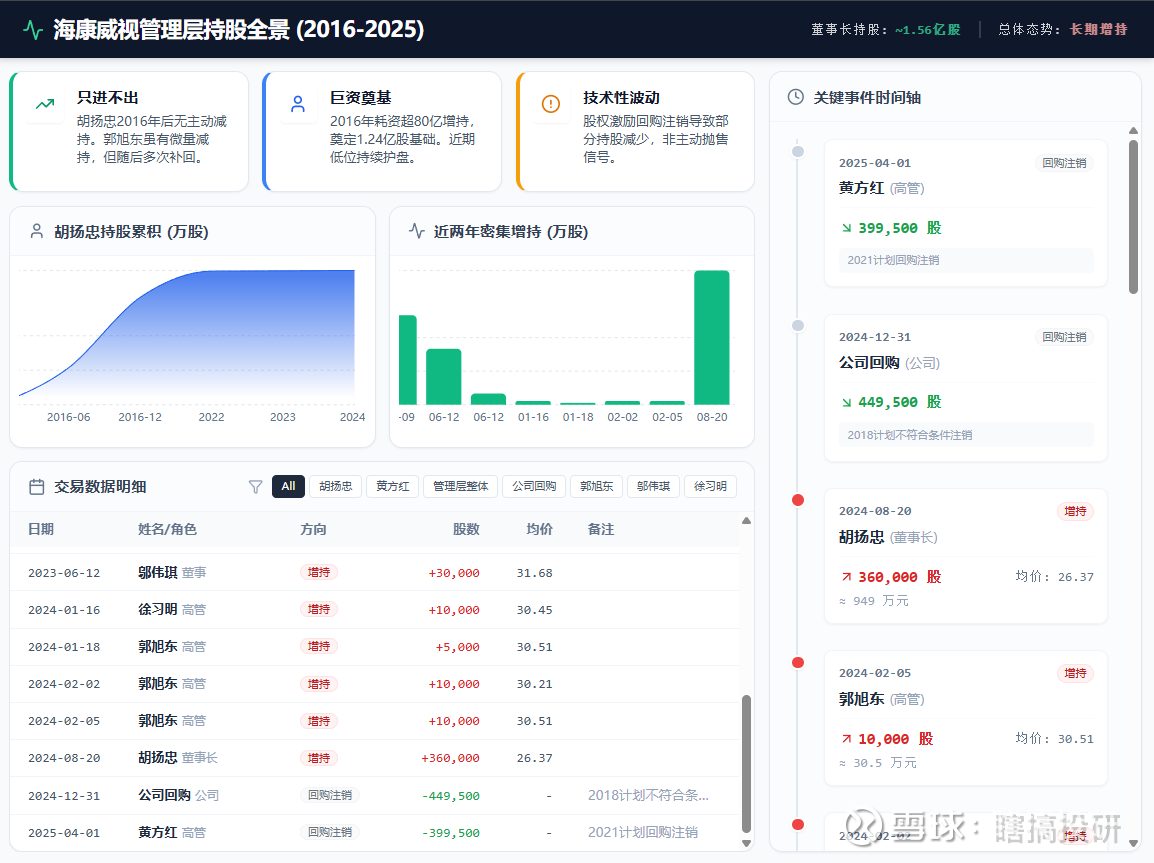This screenshot has width=1154, height=863.
Task: Click the 回购注销 badge in 2024-12-31 table row
Action: [330, 795]
